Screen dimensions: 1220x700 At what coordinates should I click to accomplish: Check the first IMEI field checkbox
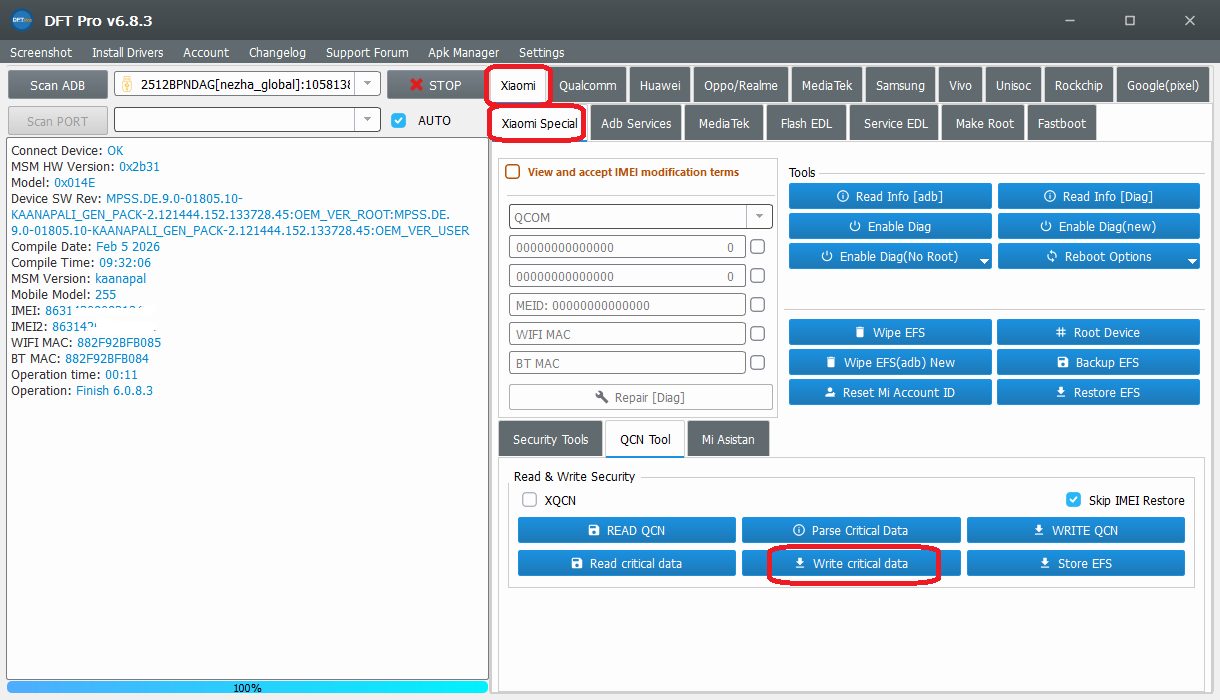(x=758, y=247)
